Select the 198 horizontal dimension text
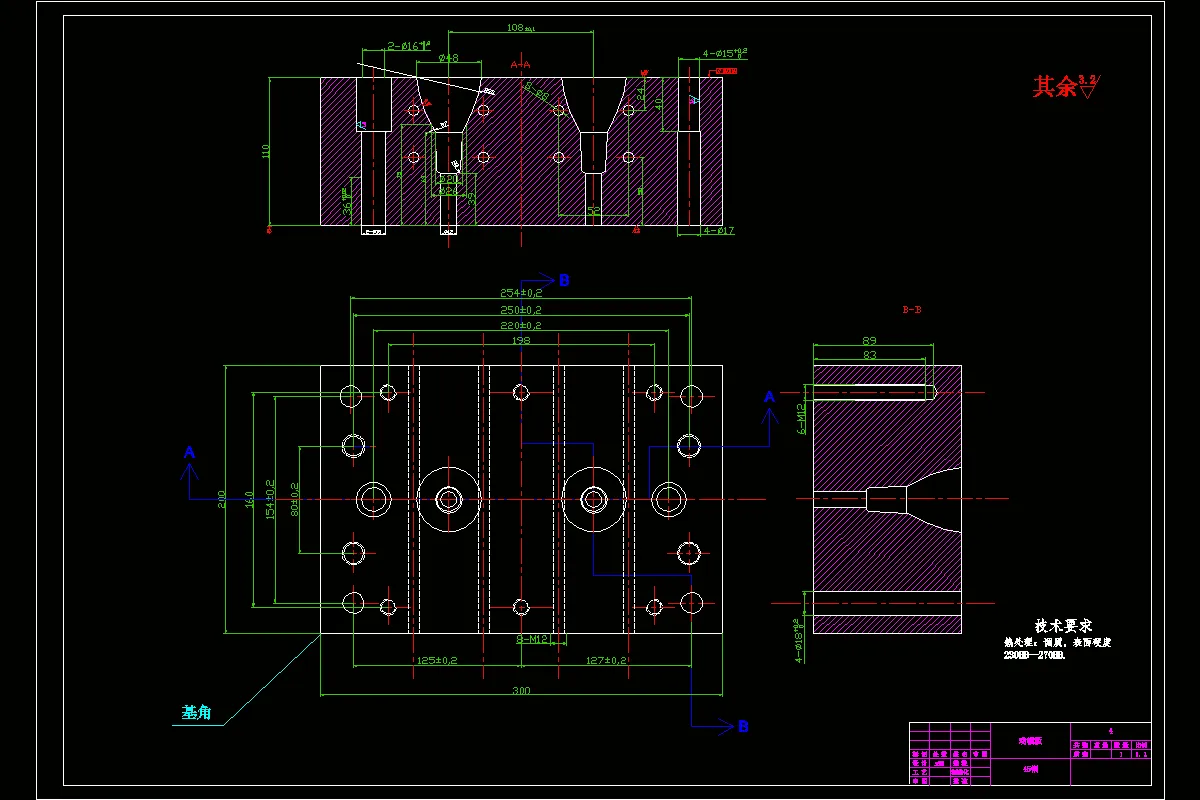The image size is (1200, 800). (519, 341)
